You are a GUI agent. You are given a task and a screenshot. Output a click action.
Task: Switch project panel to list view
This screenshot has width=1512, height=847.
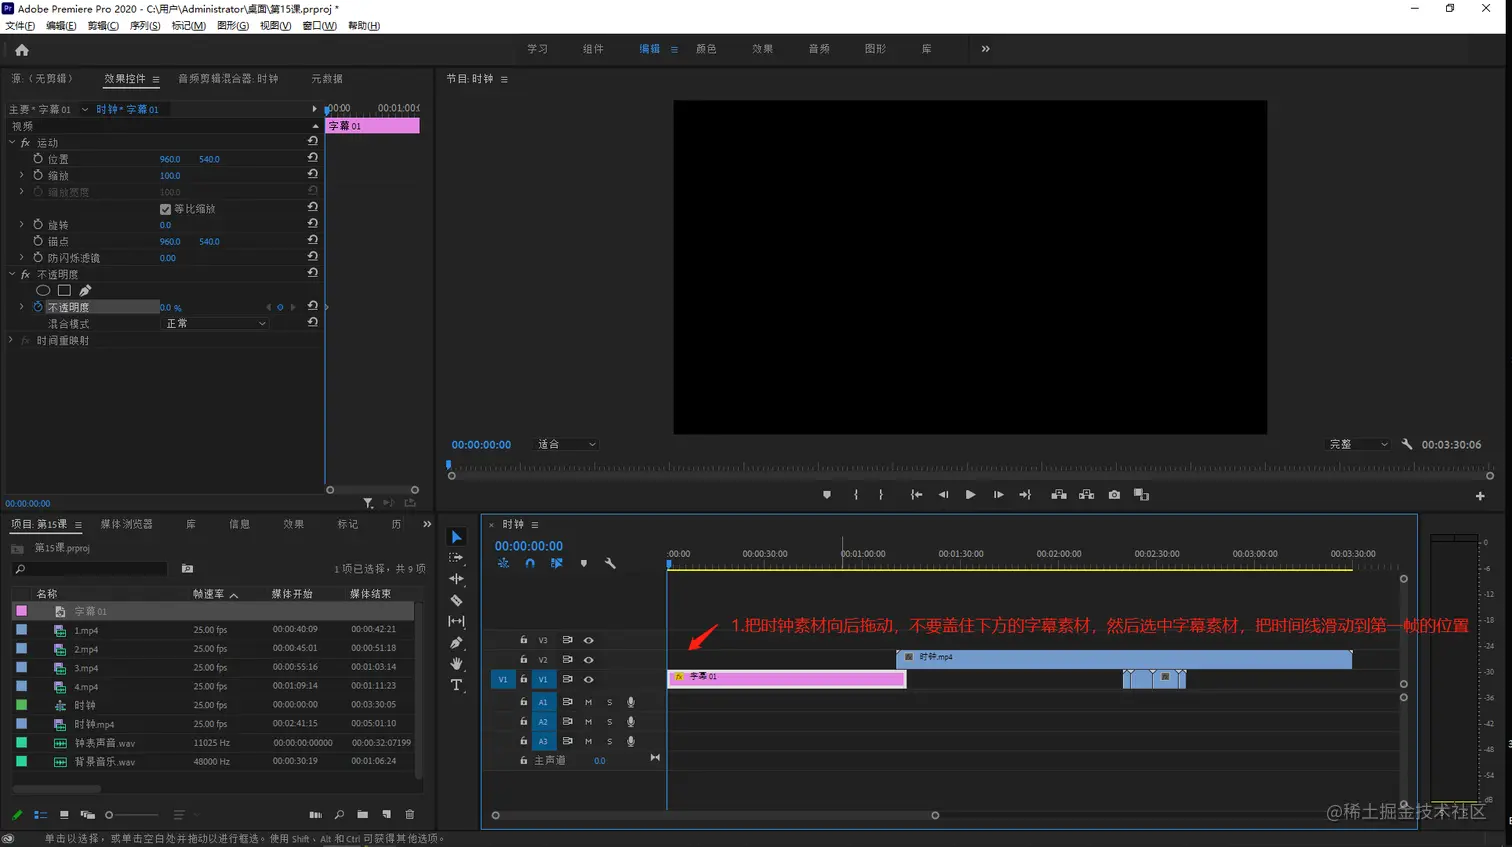pos(40,815)
